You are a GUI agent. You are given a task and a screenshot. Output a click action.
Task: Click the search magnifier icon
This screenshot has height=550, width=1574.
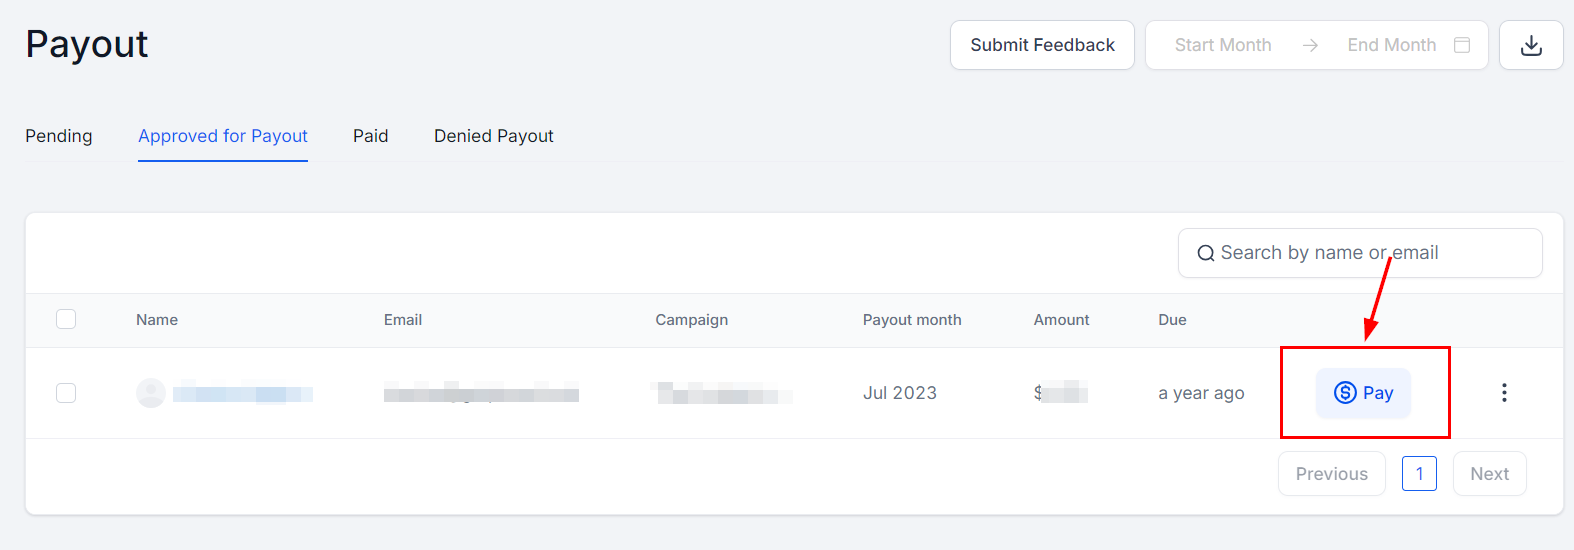[1206, 254]
